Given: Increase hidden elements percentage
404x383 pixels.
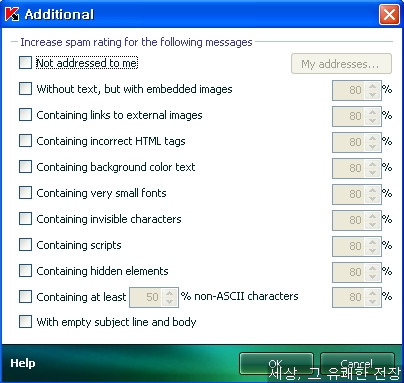Looking at the screenshot, I should [372, 268].
